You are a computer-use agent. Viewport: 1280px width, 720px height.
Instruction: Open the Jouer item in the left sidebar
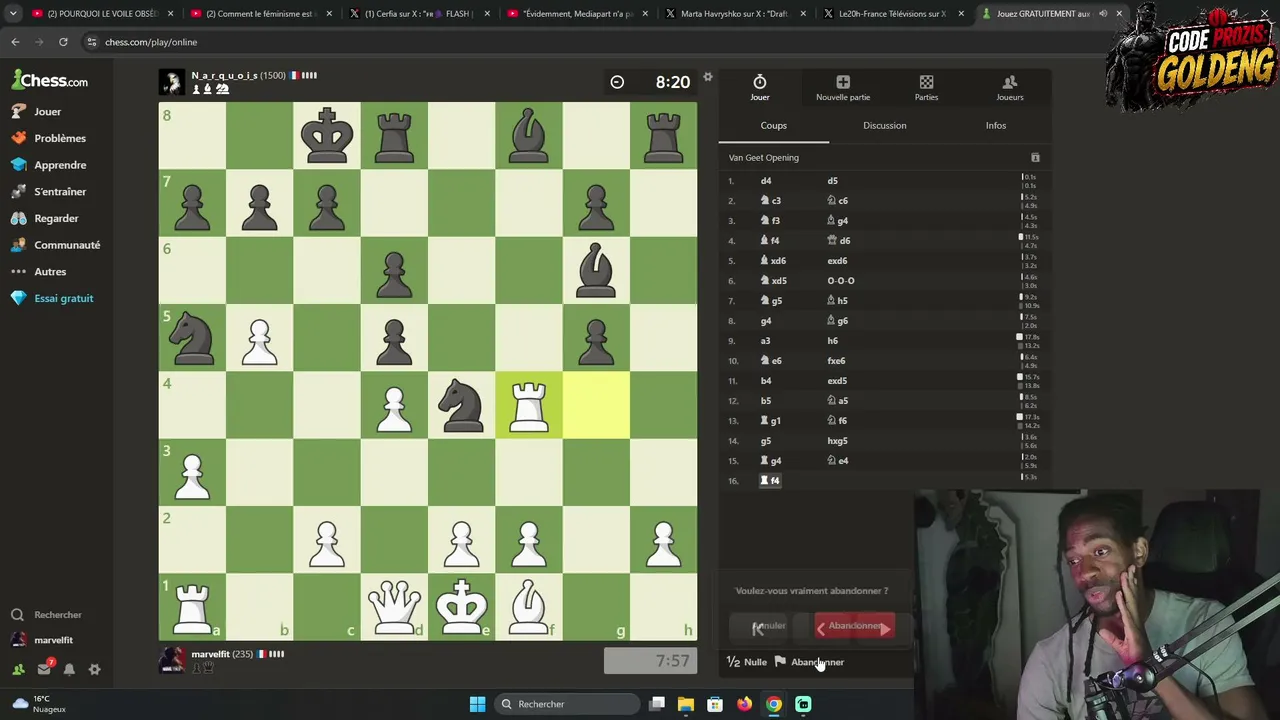[x=37, y=111]
